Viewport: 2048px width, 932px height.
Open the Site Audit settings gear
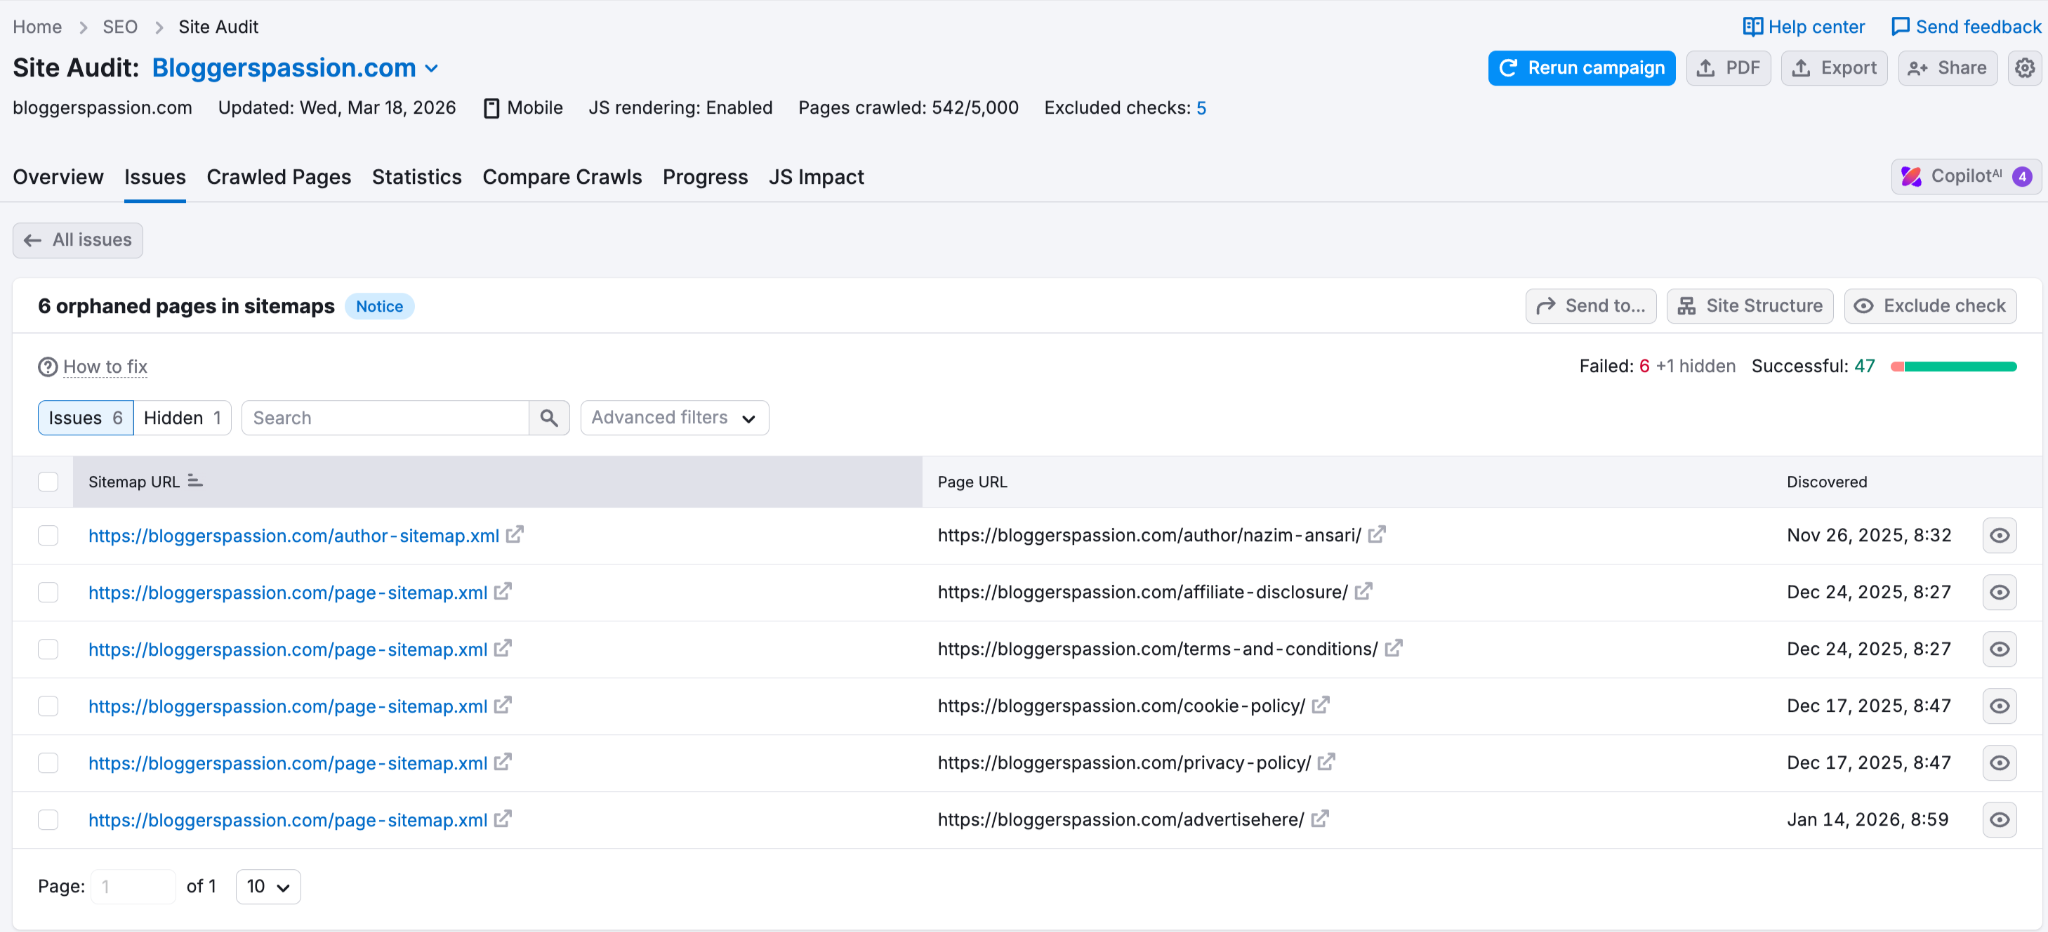[x=2025, y=67]
